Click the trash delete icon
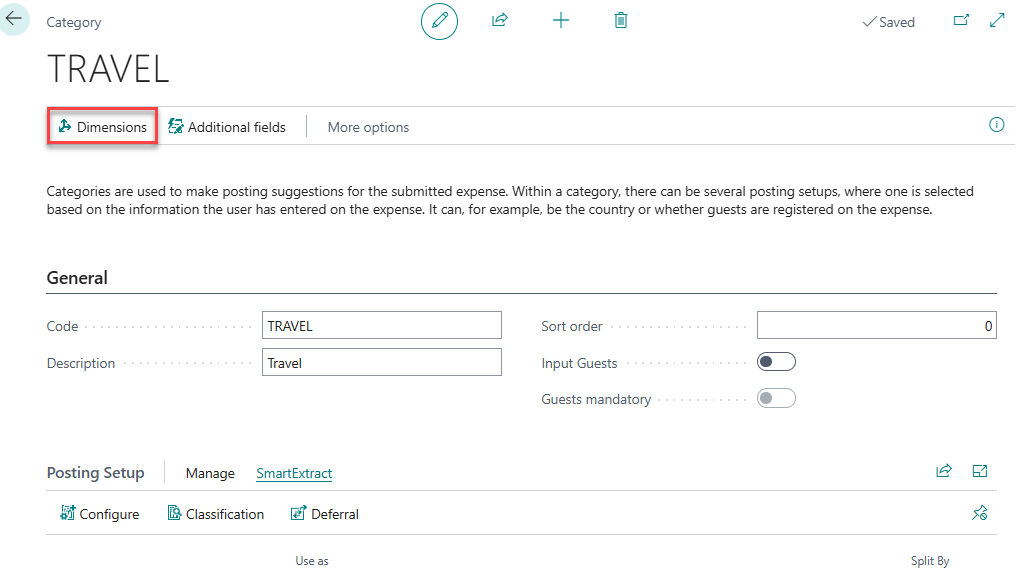The height and width of the screenshot is (568, 1034). click(621, 21)
